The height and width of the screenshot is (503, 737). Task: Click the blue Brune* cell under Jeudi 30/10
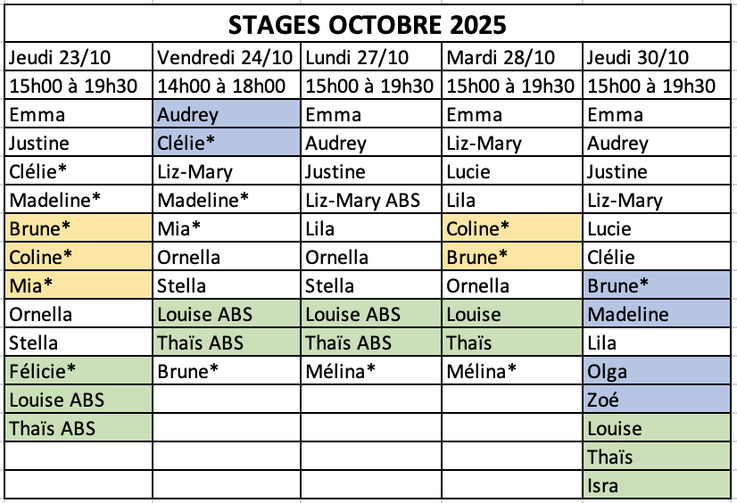(x=657, y=286)
